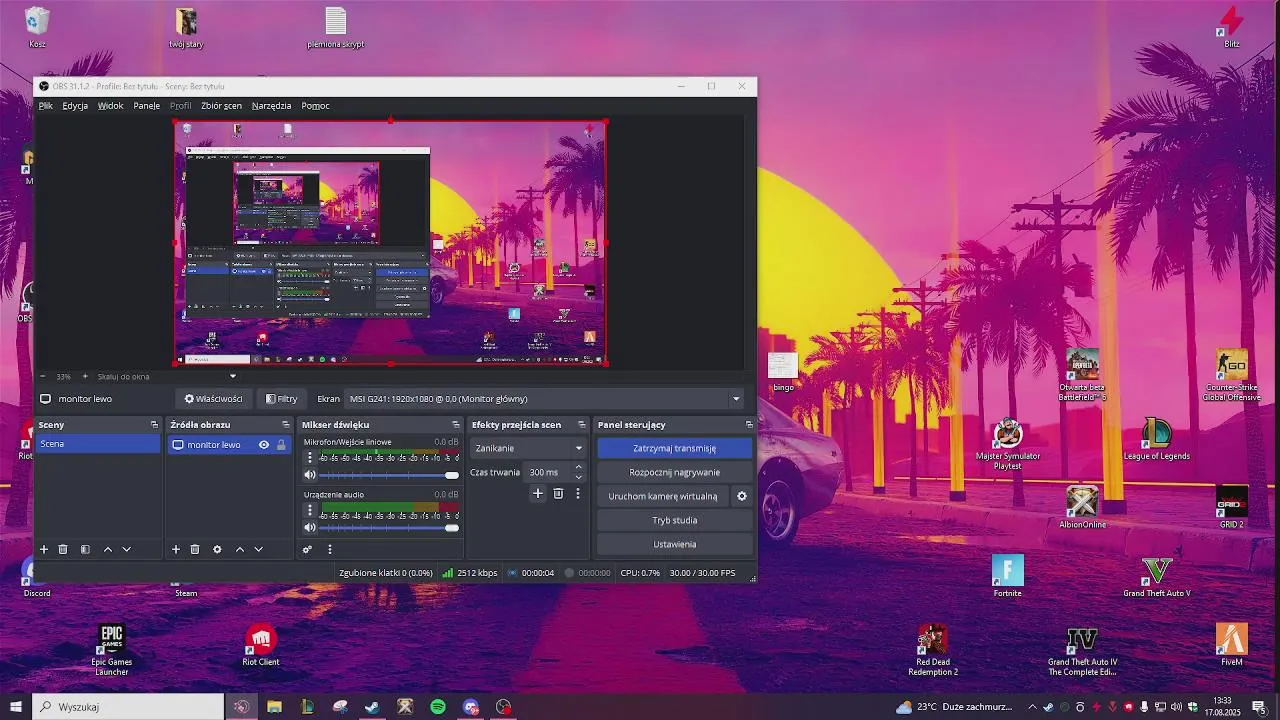The width and height of the screenshot is (1280, 720).
Task: Toggle visibility eye of monitor lewo source
Action: [x=264, y=445]
